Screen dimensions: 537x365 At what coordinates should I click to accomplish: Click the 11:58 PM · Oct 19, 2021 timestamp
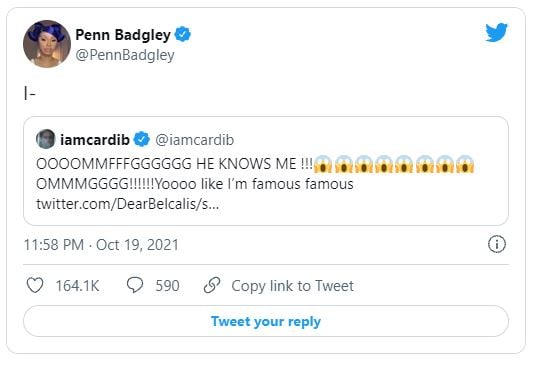pos(101,245)
